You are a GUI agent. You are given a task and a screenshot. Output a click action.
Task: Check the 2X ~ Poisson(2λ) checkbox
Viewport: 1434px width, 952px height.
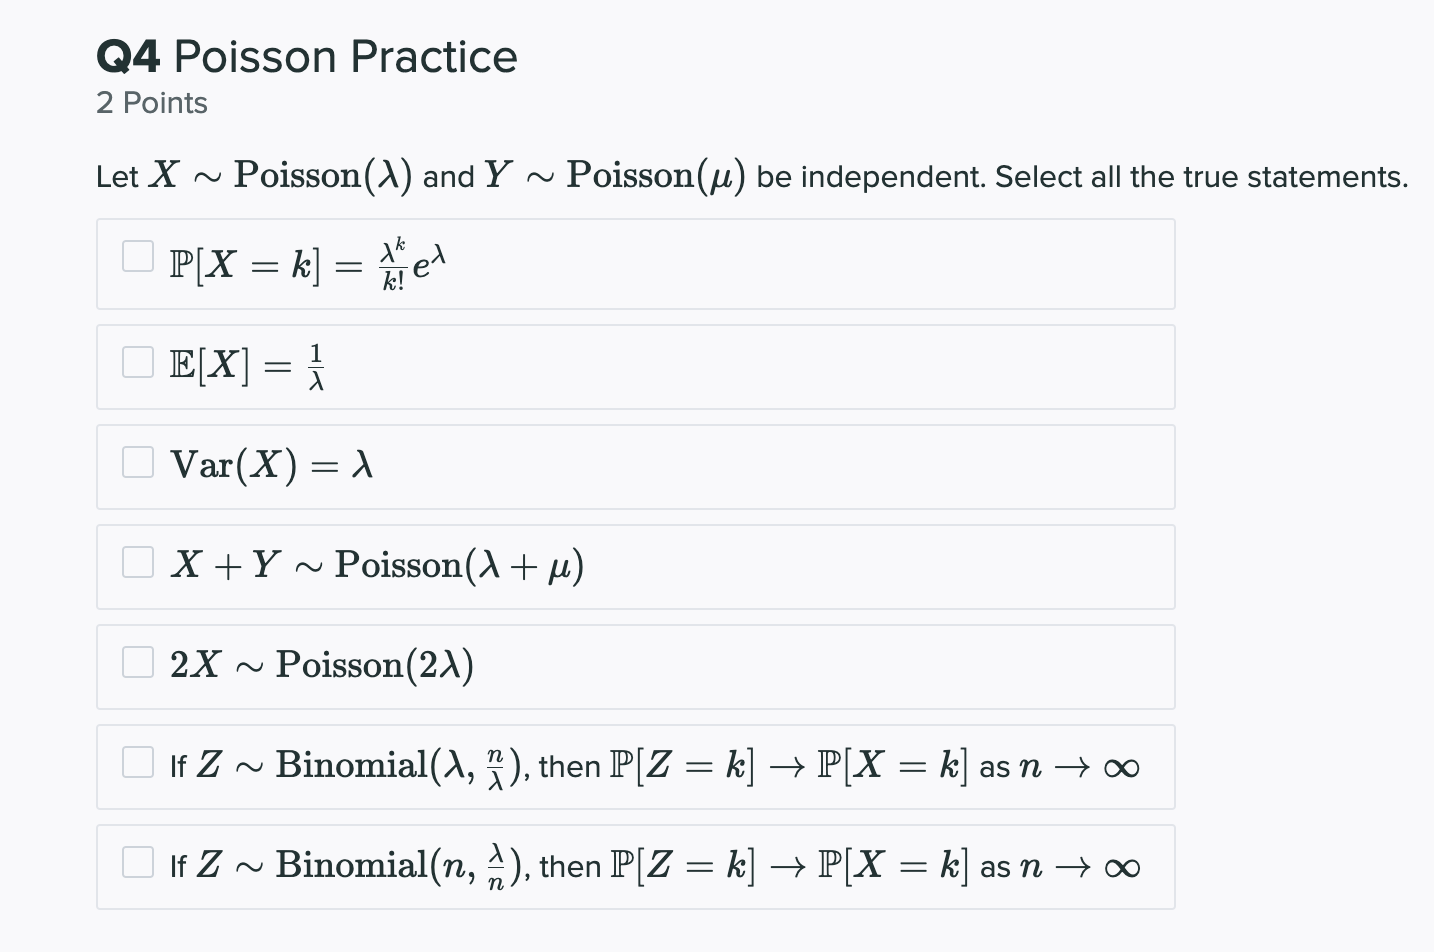(137, 662)
